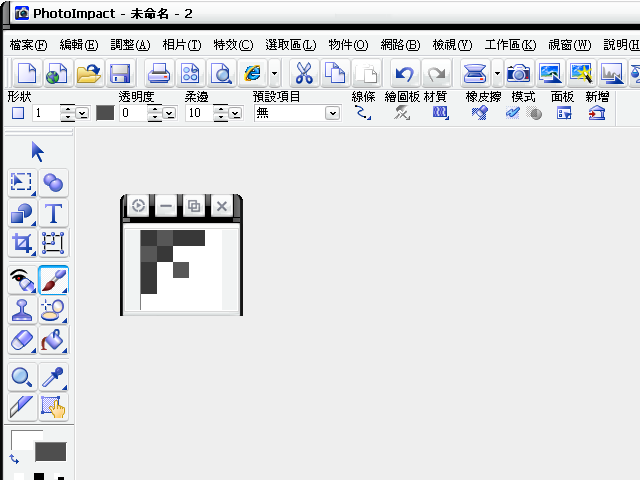Swap foreground and background colors
The width and height of the screenshot is (640, 480).
[14, 459]
